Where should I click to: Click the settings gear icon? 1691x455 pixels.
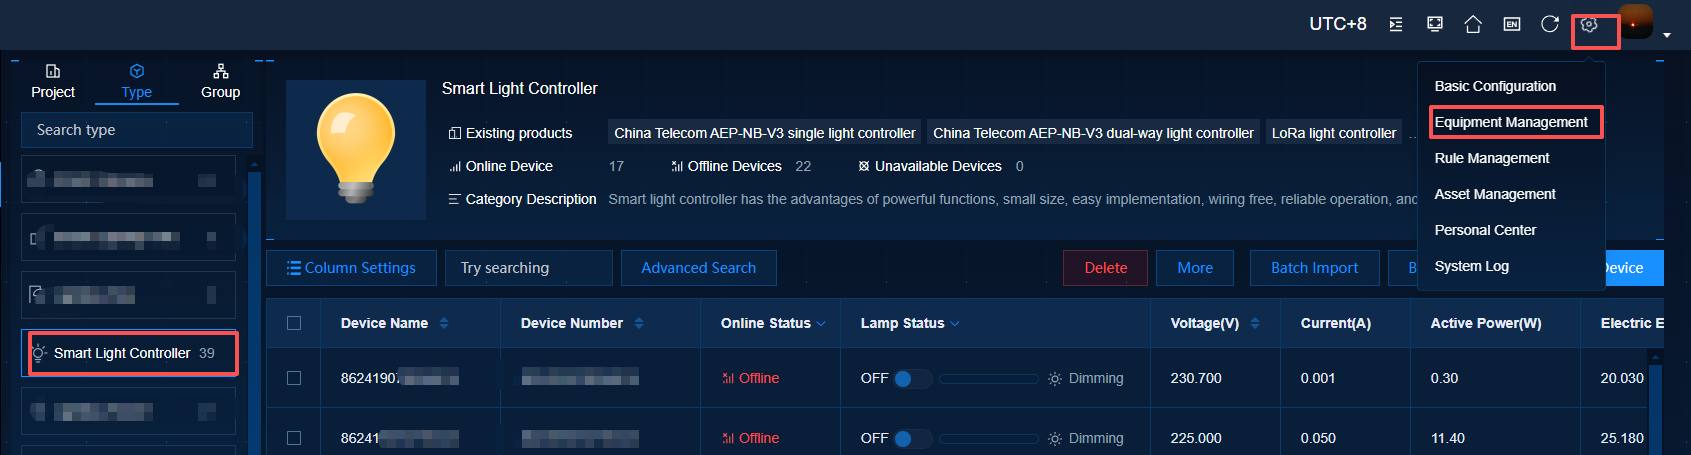[1589, 25]
